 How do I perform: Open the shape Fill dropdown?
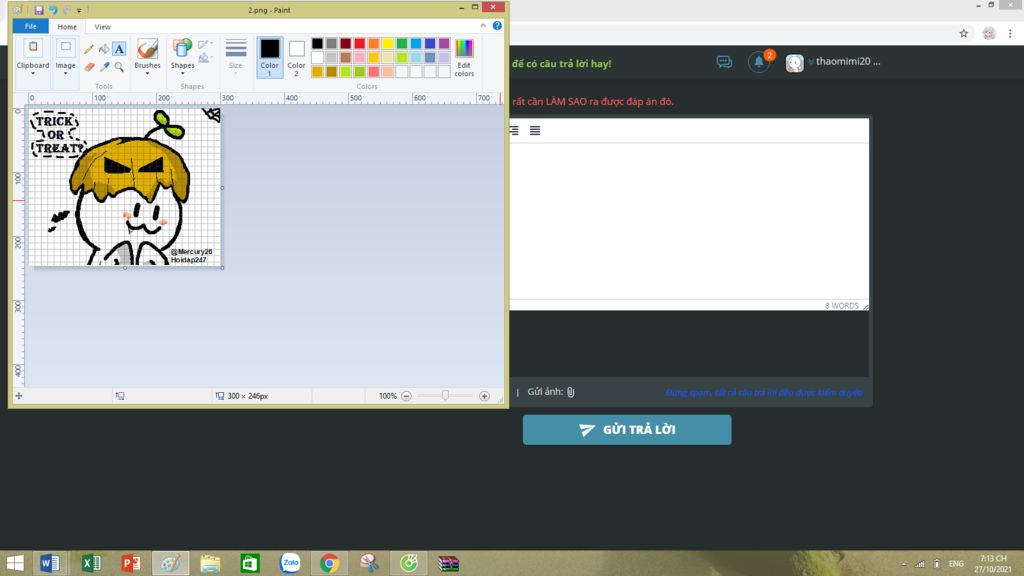(x=205, y=59)
